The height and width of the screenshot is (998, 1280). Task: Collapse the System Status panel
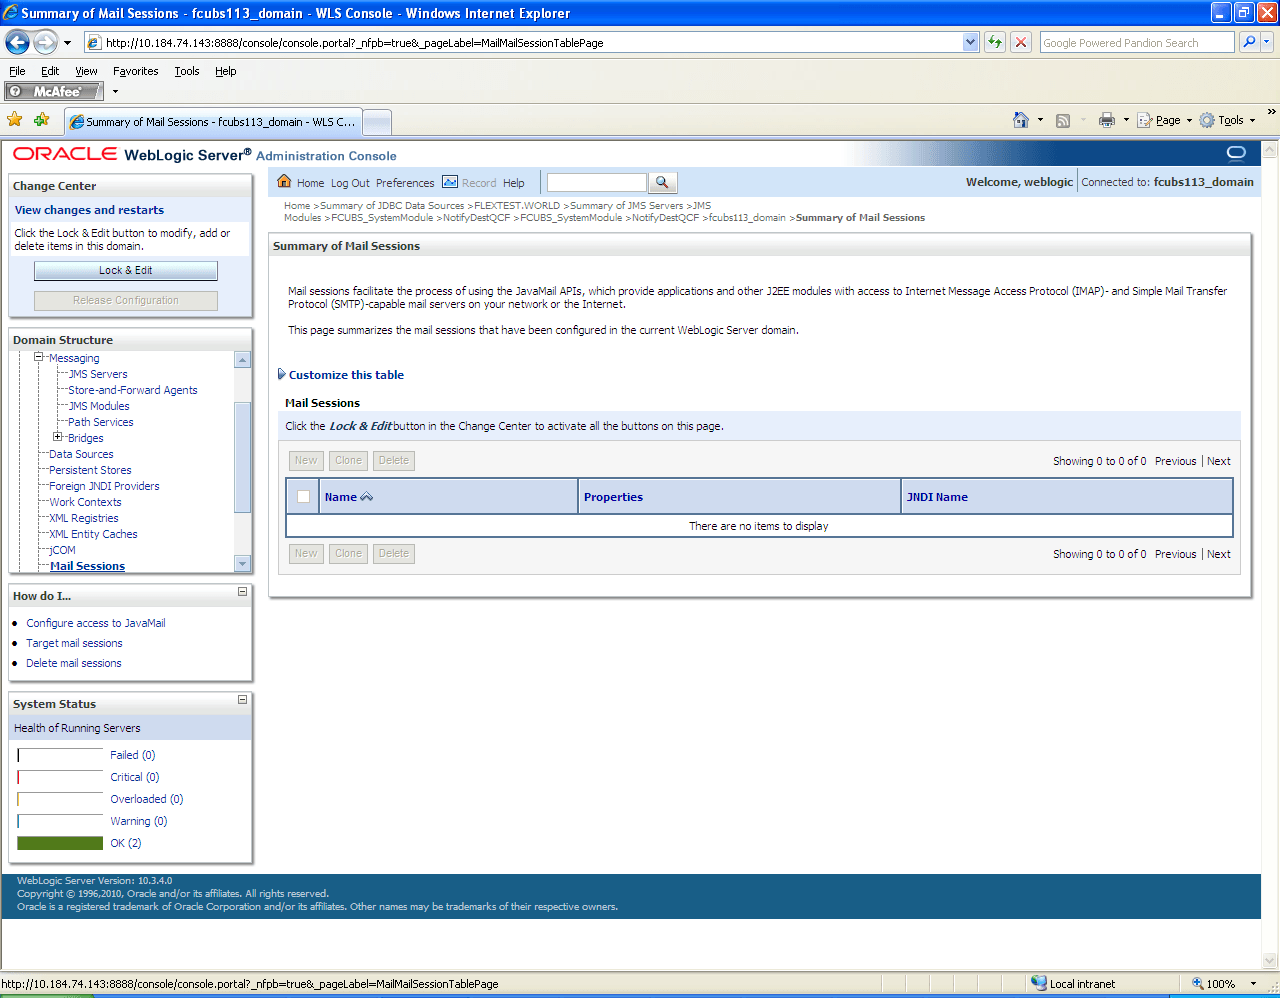click(x=242, y=700)
